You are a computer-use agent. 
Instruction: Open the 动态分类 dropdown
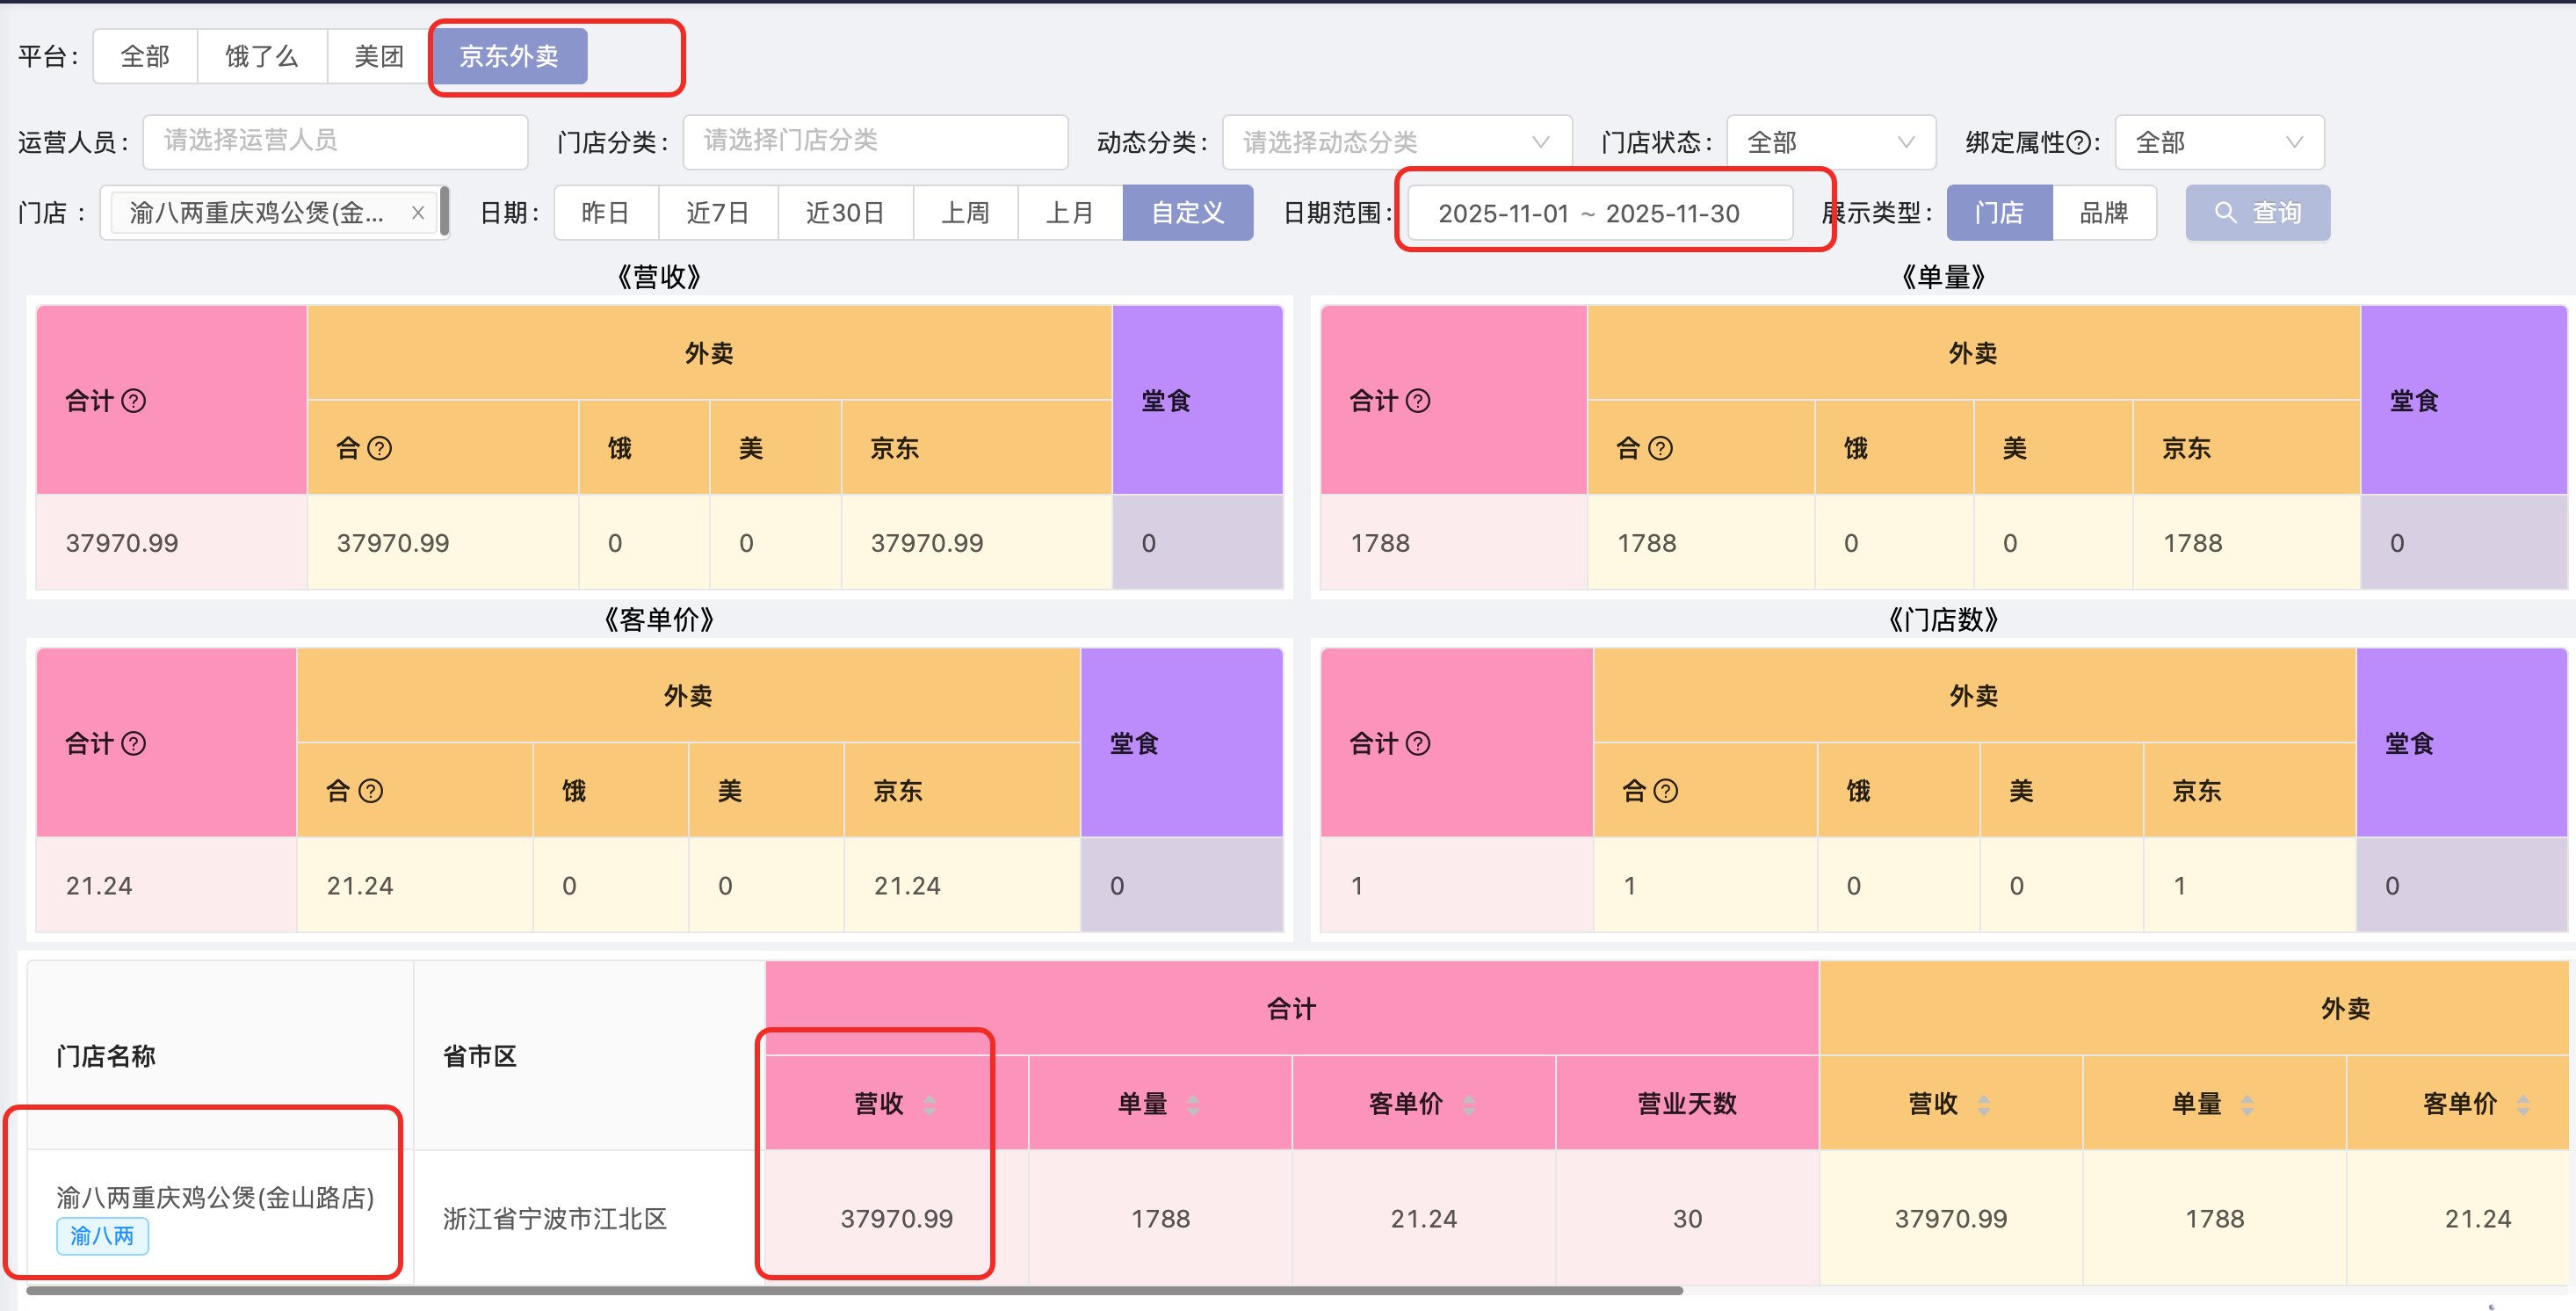coord(1395,142)
